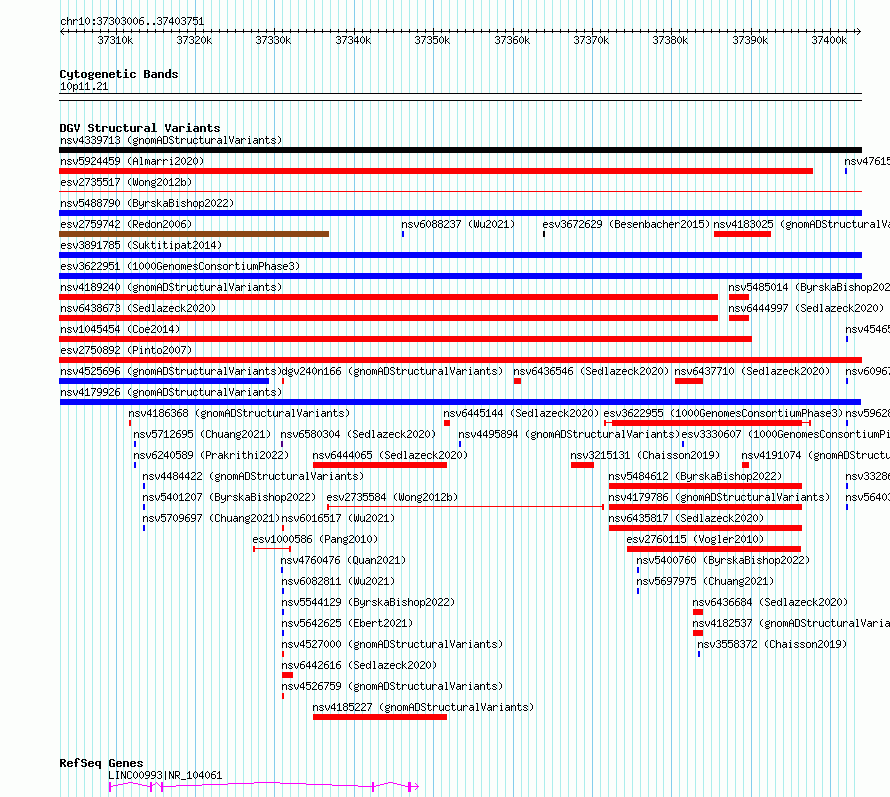Click esv3622955 1000Genomes variant label

pos(723,413)
